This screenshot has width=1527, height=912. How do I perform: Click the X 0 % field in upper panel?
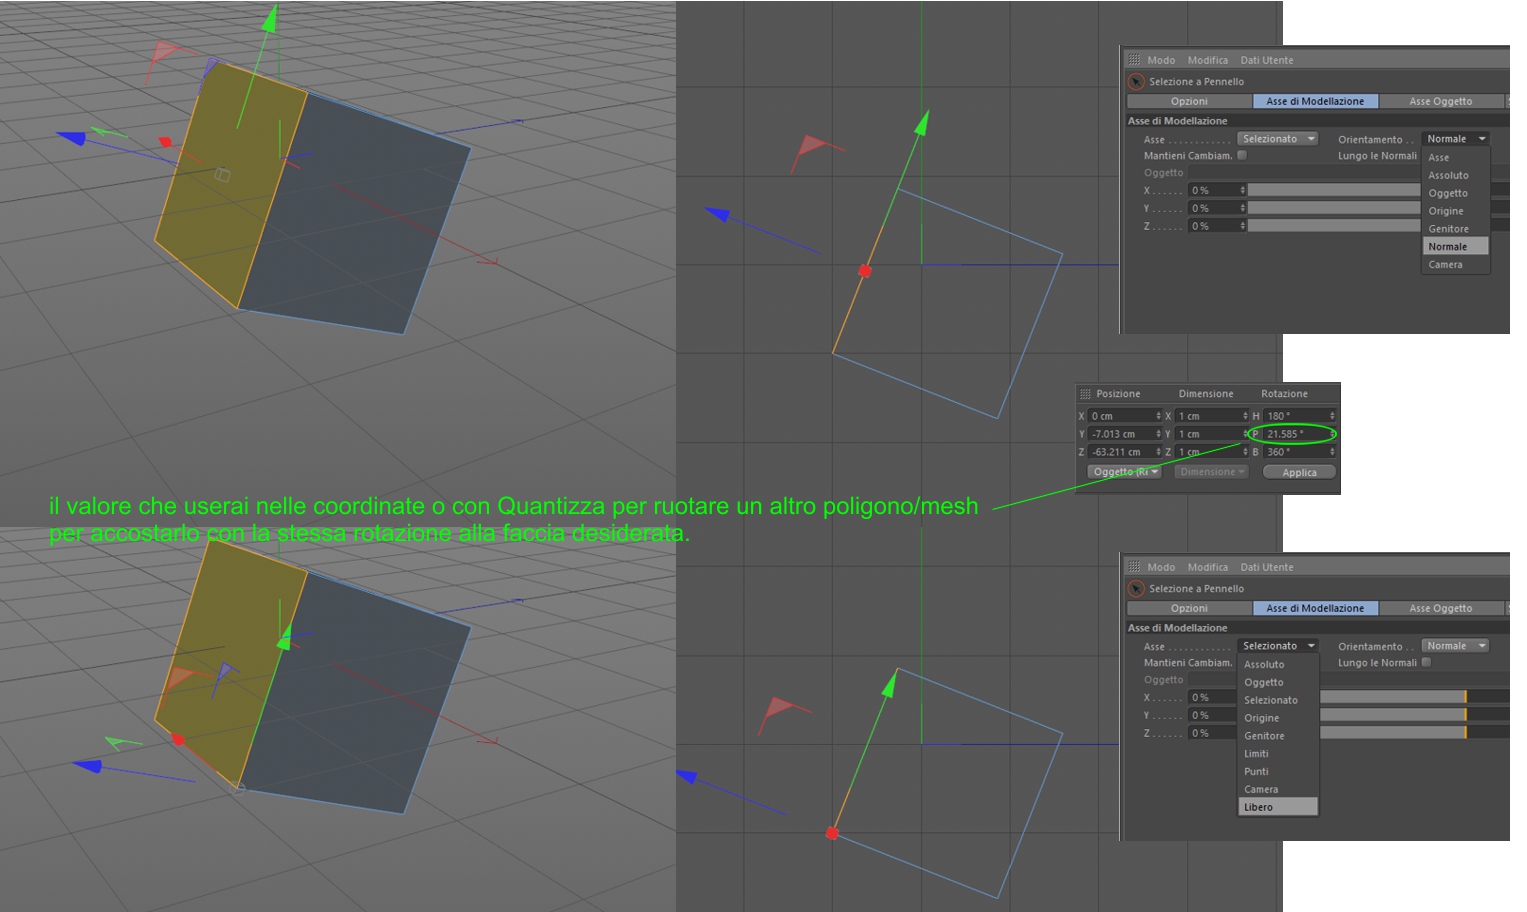pyautogui.click(x=1217, y=190)
